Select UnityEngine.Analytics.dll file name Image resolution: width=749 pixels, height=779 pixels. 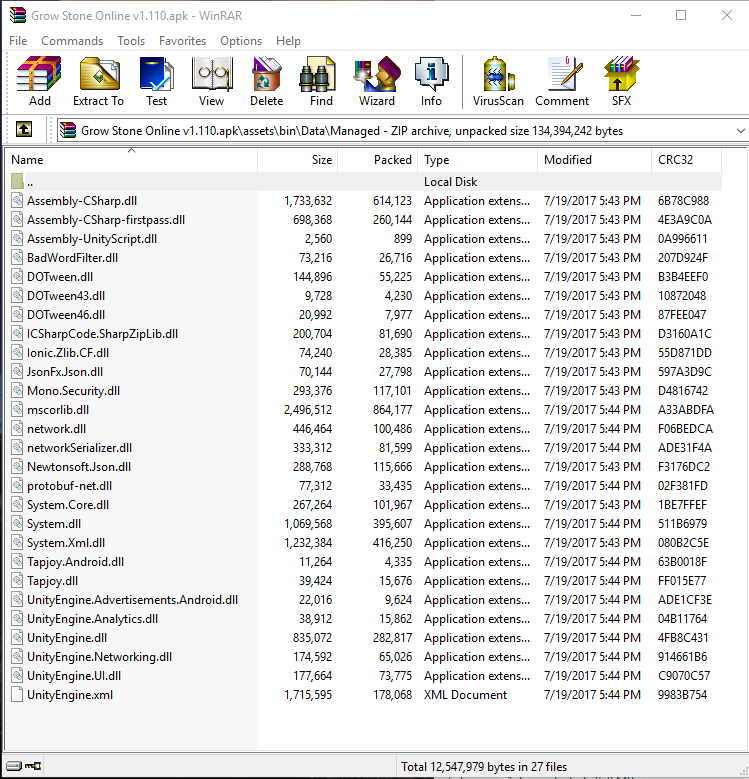(92, 619)
